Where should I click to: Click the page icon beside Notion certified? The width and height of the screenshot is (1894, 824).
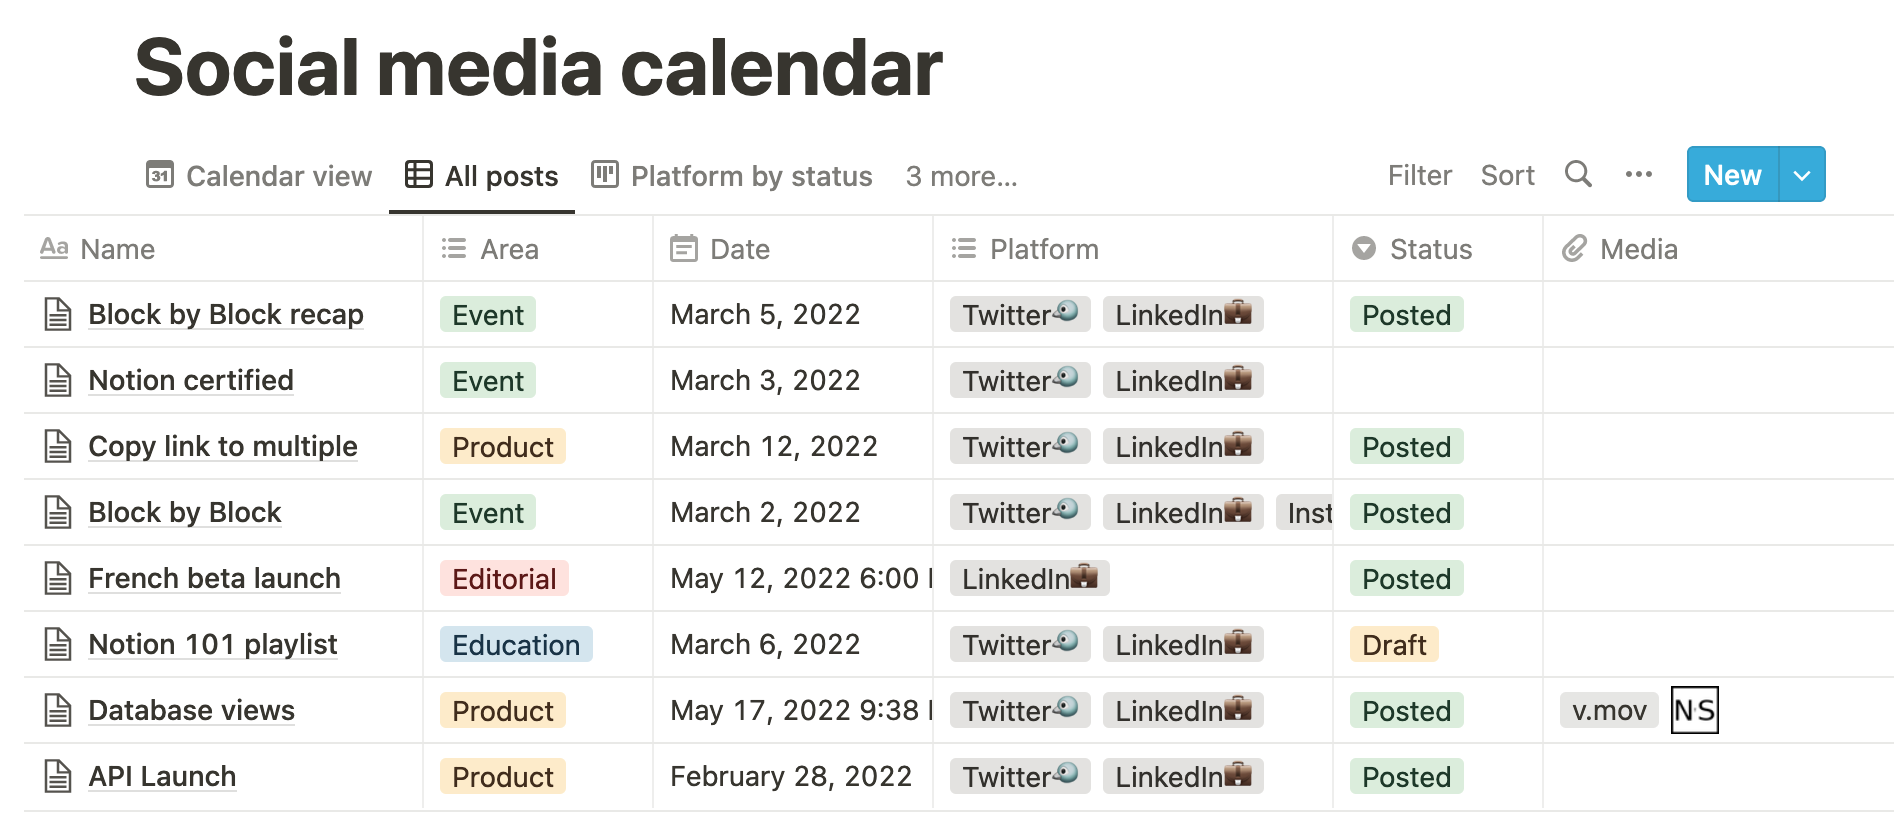59,380
